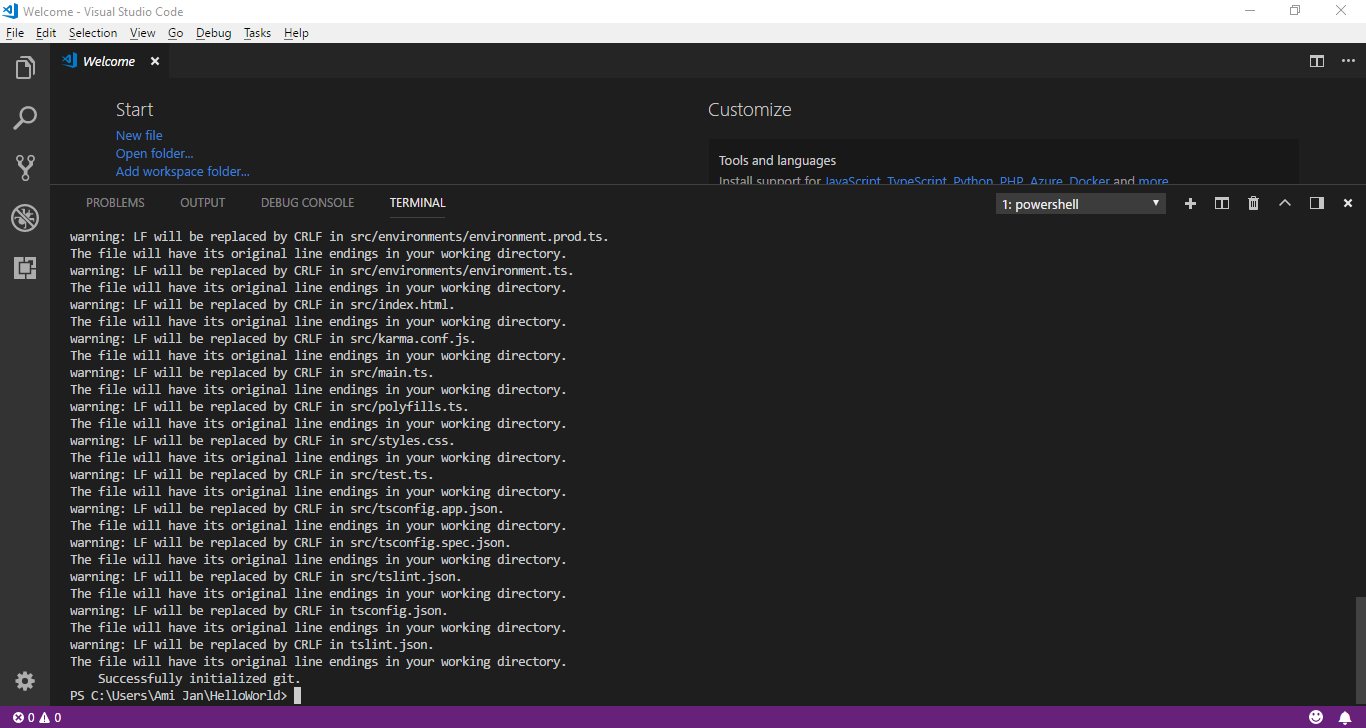The image size is (1366, 728).
Task: Switch to the DEBUG CONSOLE tab
Action: click(x=307, y=203)
